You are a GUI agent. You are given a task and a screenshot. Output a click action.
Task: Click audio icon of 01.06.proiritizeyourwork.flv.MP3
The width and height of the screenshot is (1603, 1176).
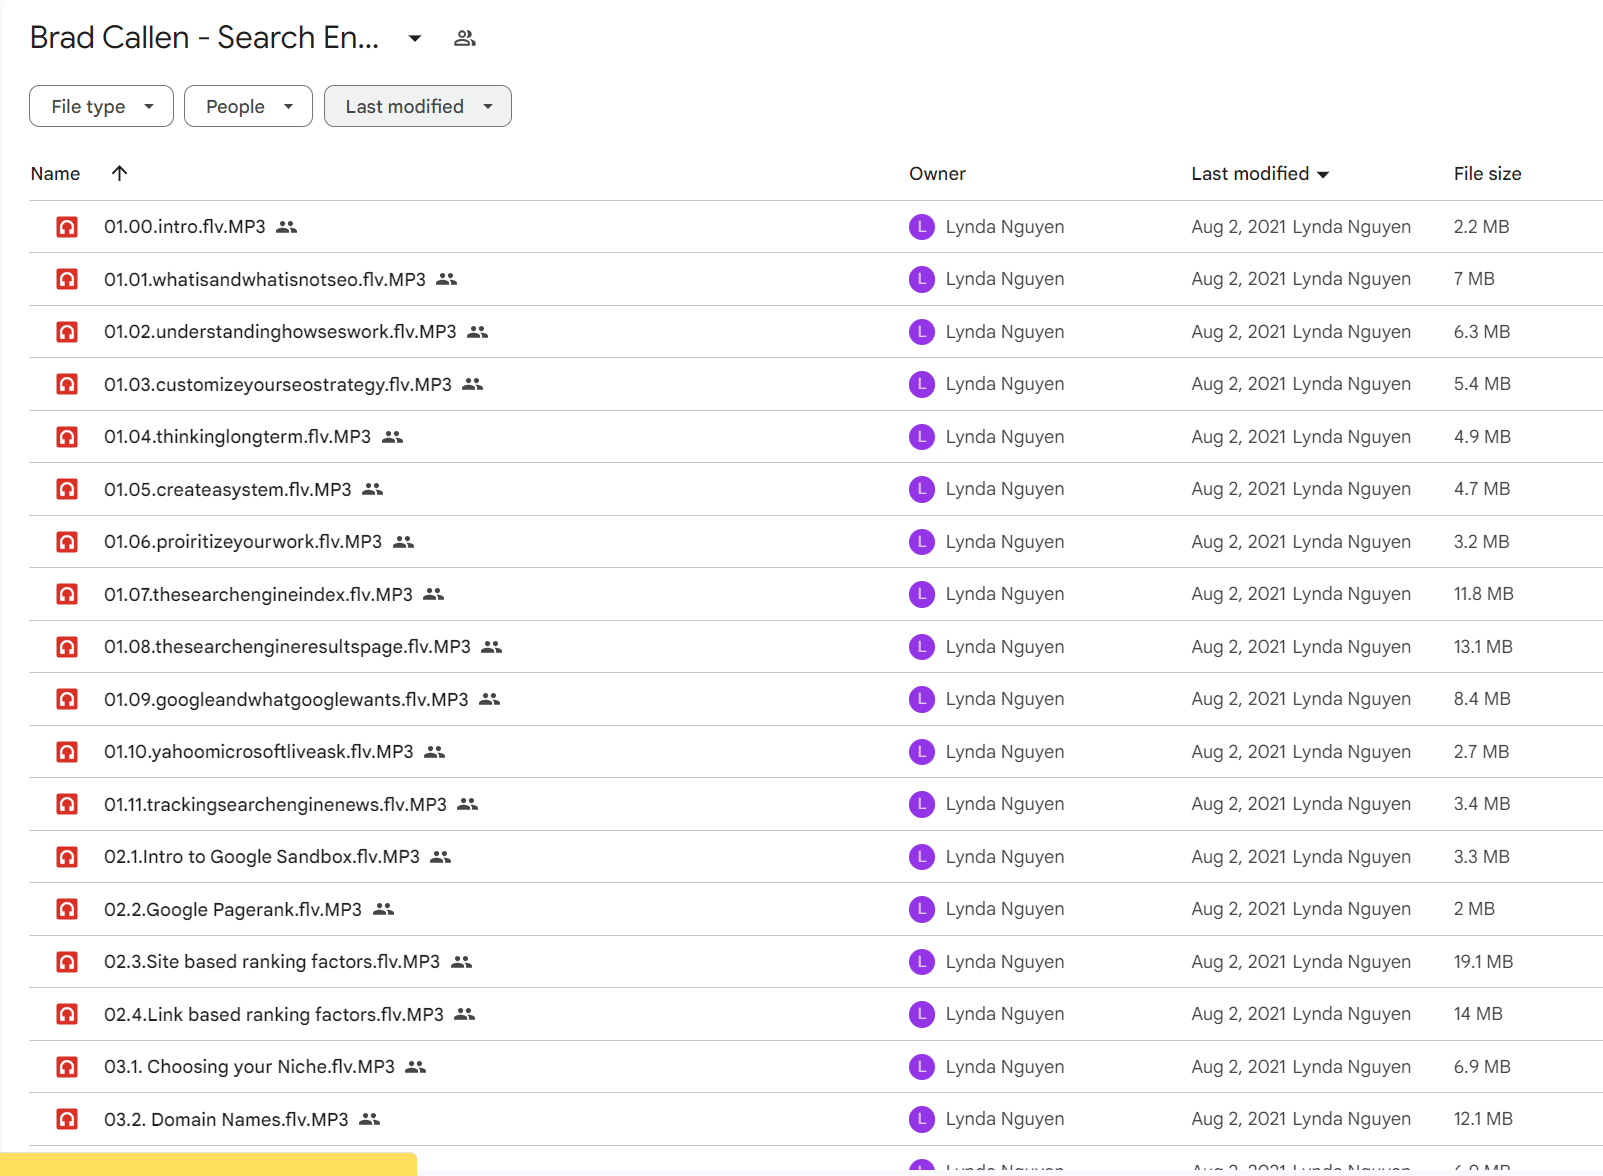(x=67, y=542)
